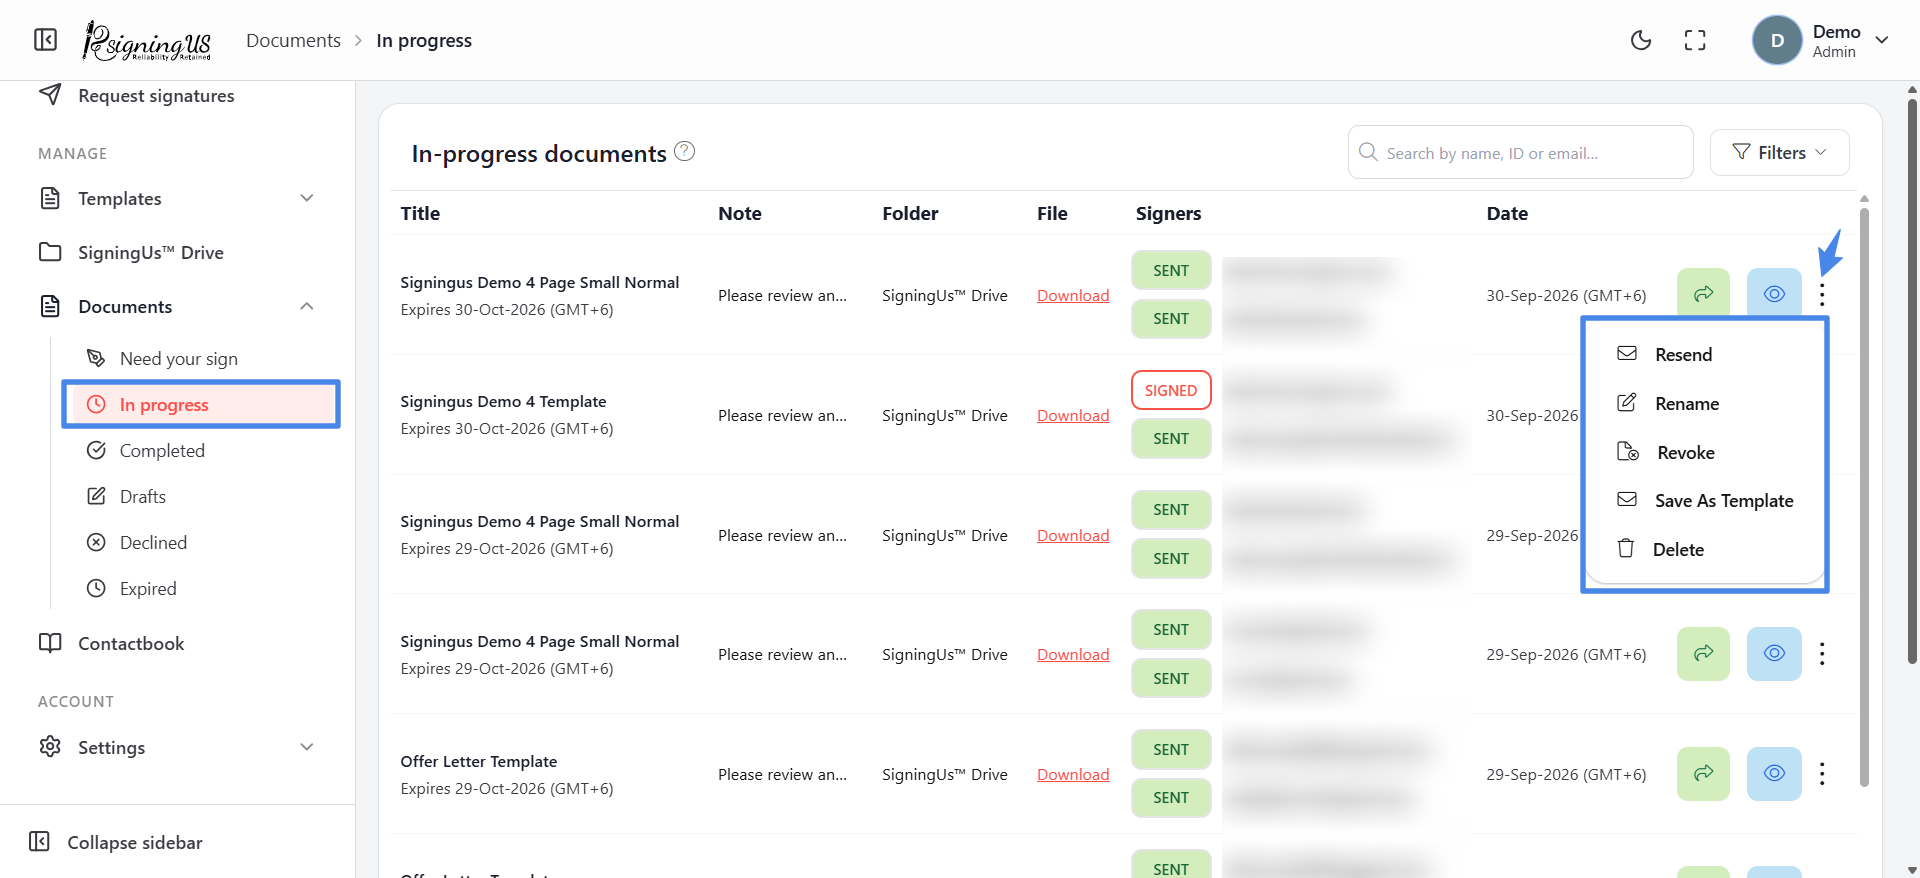Click sidebar toggle icon beside logo
The height and width of the screenshot is (878, 1920).
click(46, 40)
